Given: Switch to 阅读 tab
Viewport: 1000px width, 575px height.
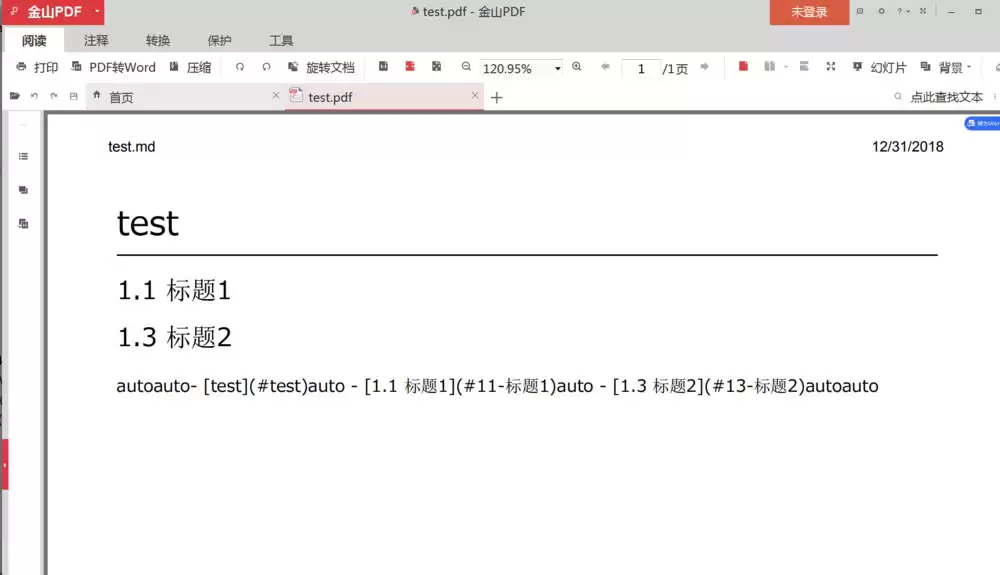Looking at the screenshot, I should tap(34, 41).
